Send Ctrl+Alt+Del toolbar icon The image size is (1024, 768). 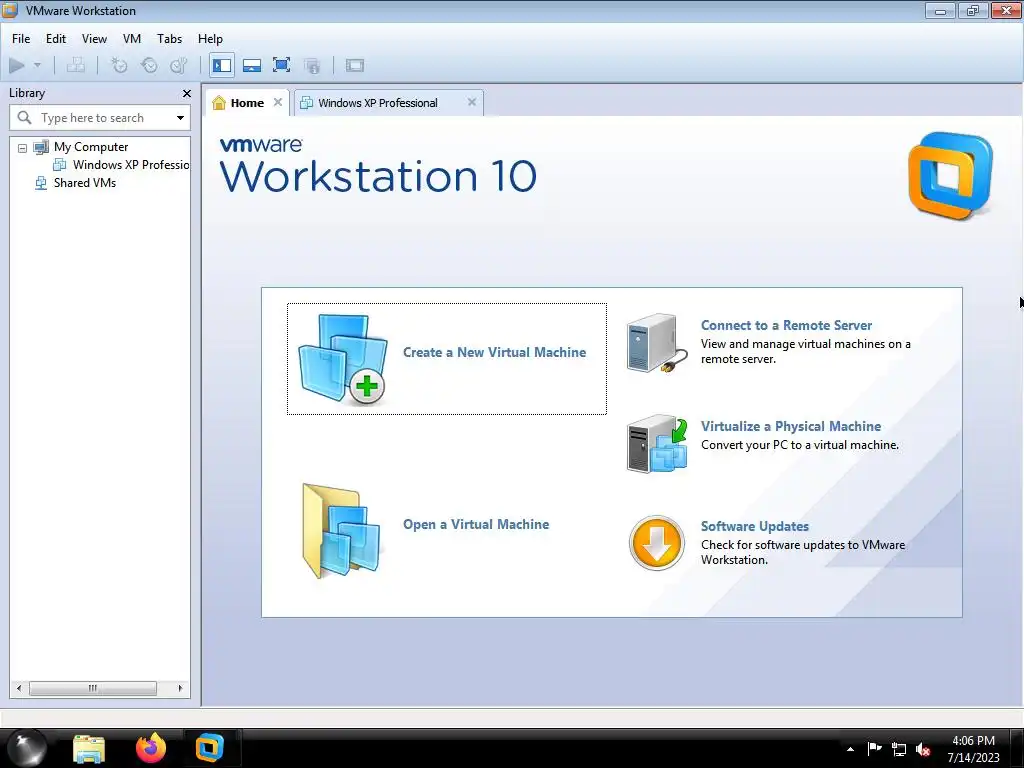coord(76,65)
